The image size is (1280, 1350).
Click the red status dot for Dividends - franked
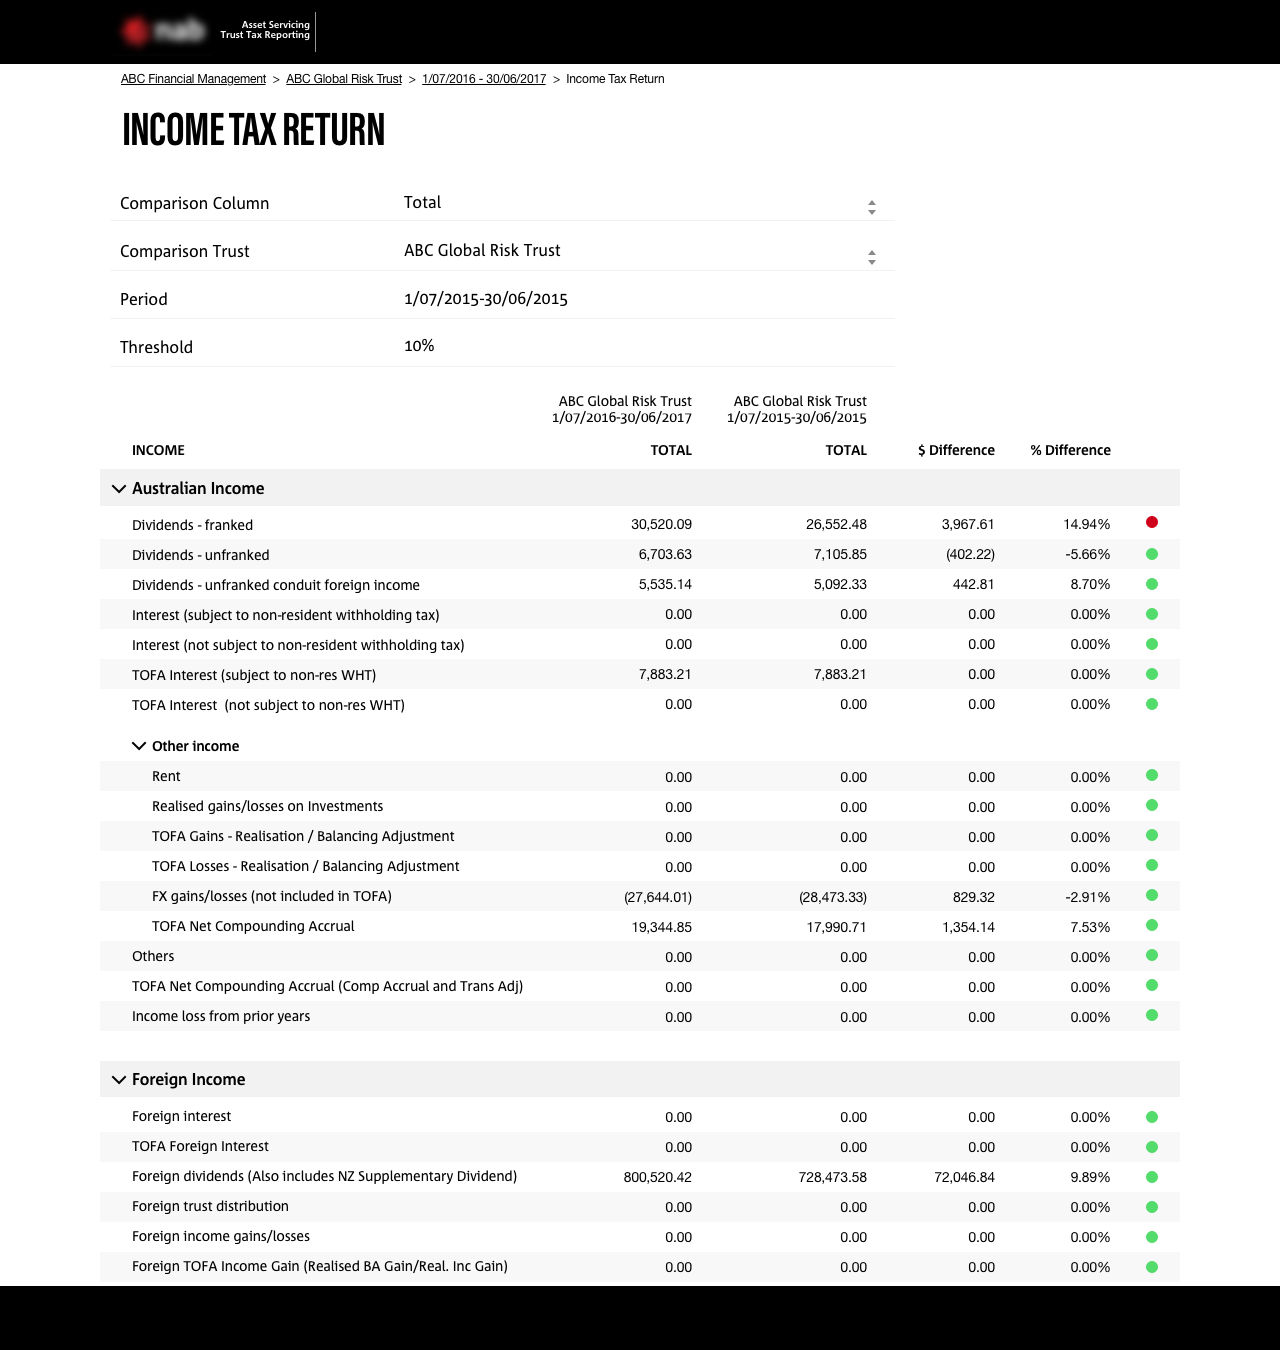click(x=1152, y=522)
